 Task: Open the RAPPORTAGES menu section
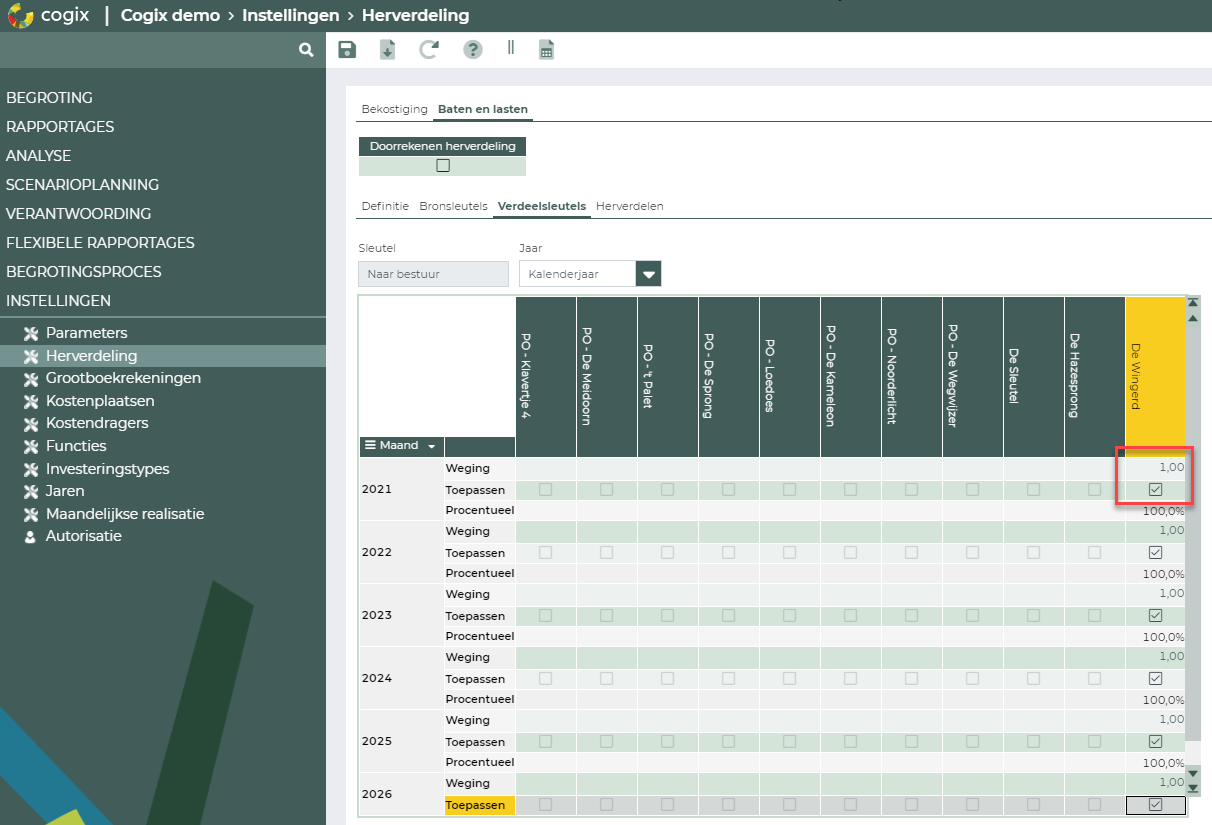click(60, 127)
